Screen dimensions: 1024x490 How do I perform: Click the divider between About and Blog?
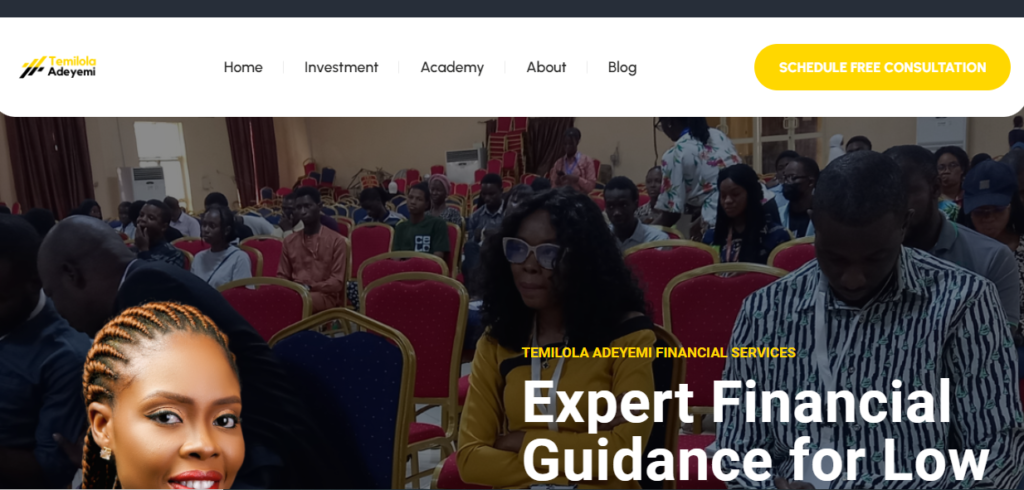[x=587, y=67]
